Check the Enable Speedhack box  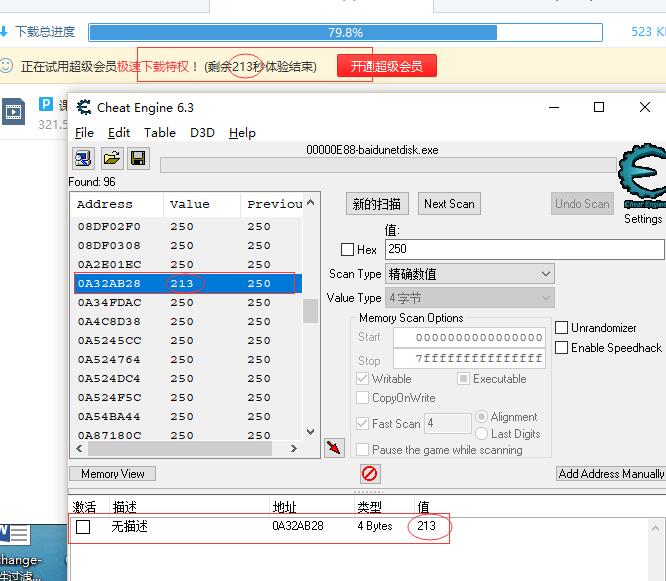[x=562, y=348]
